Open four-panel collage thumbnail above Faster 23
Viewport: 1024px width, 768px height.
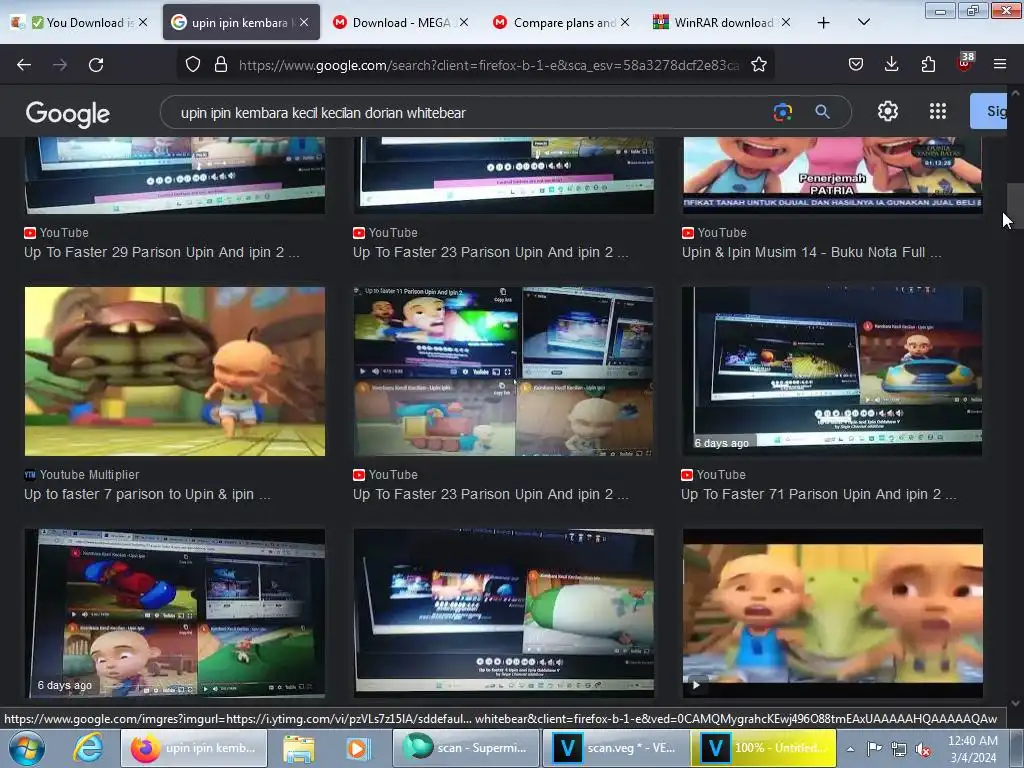(x=503, y=371)
